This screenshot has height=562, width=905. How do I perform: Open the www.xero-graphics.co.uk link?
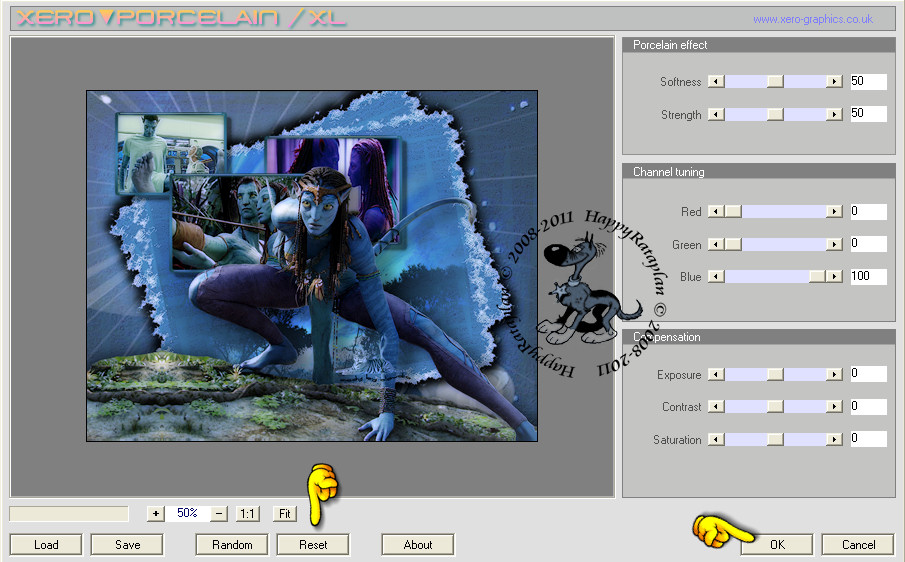point(813,19)
